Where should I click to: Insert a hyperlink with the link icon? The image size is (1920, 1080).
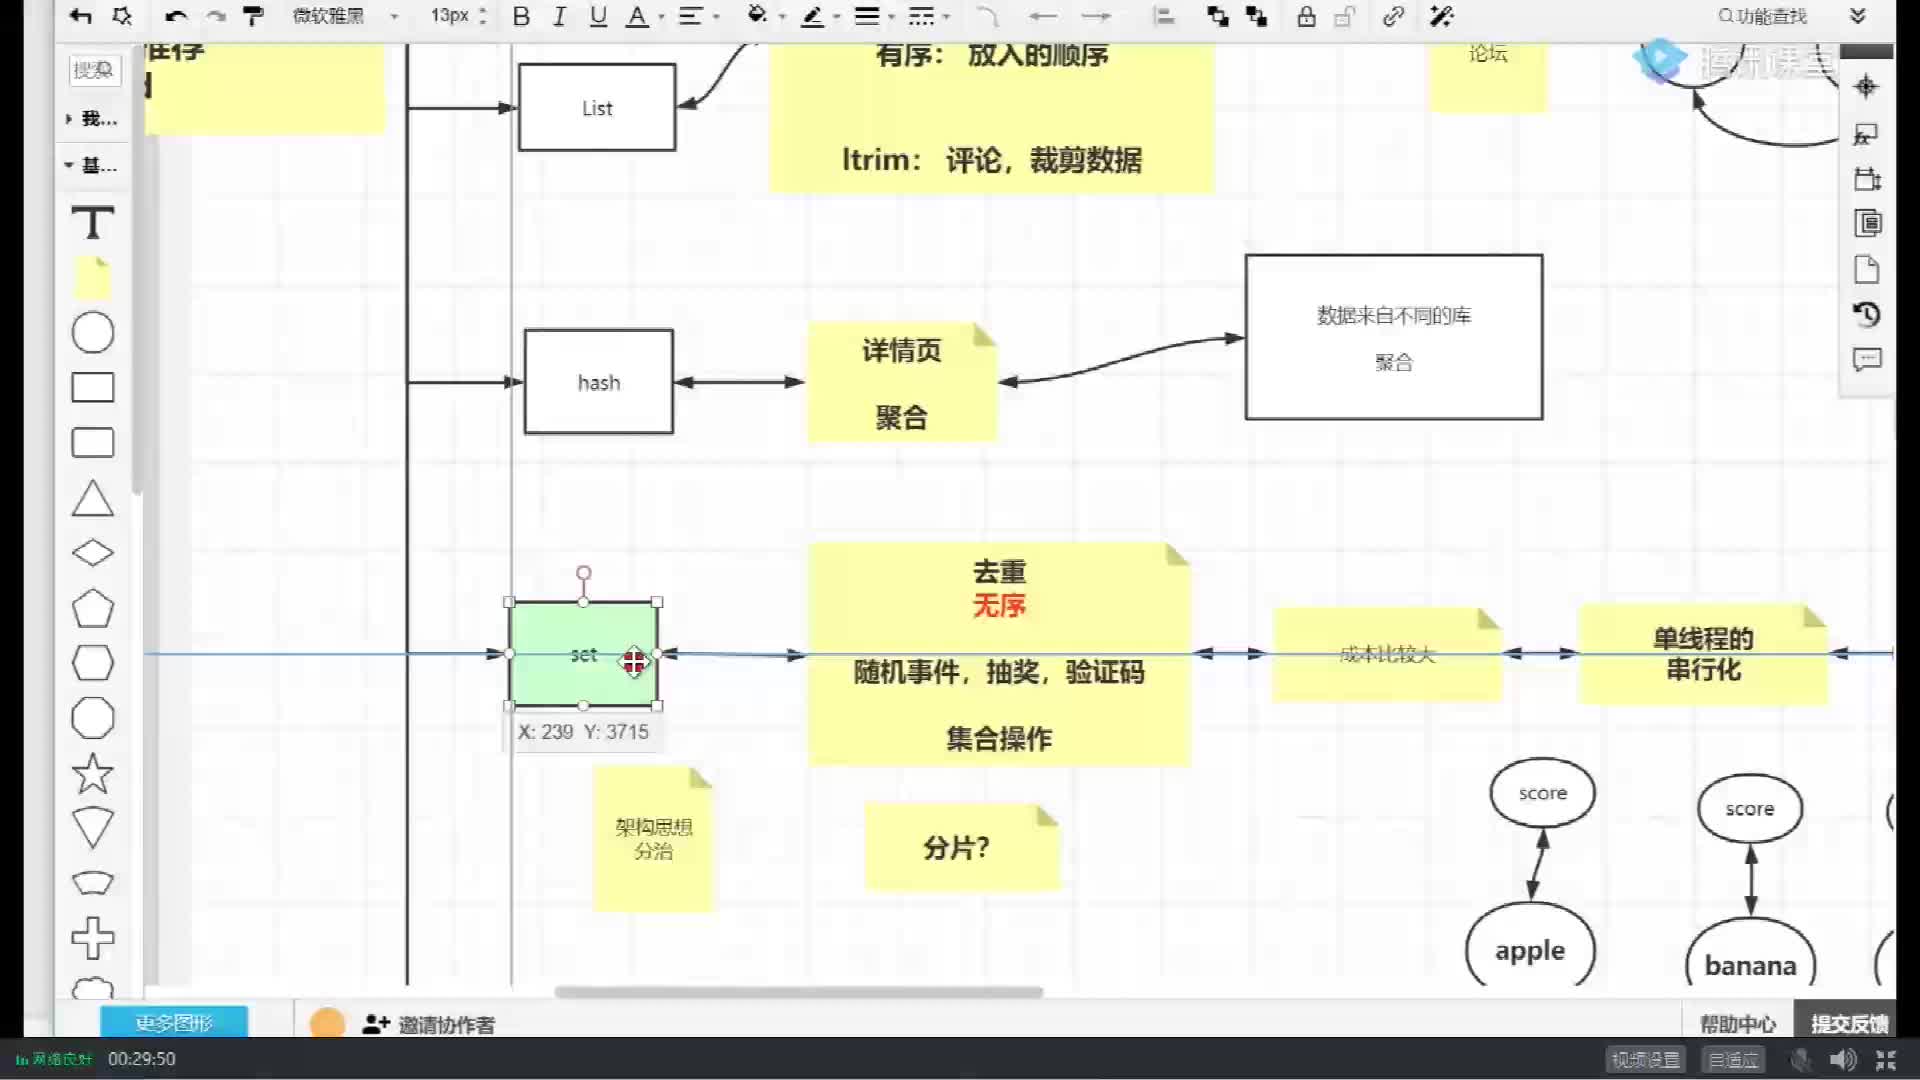pos(1393,16)
